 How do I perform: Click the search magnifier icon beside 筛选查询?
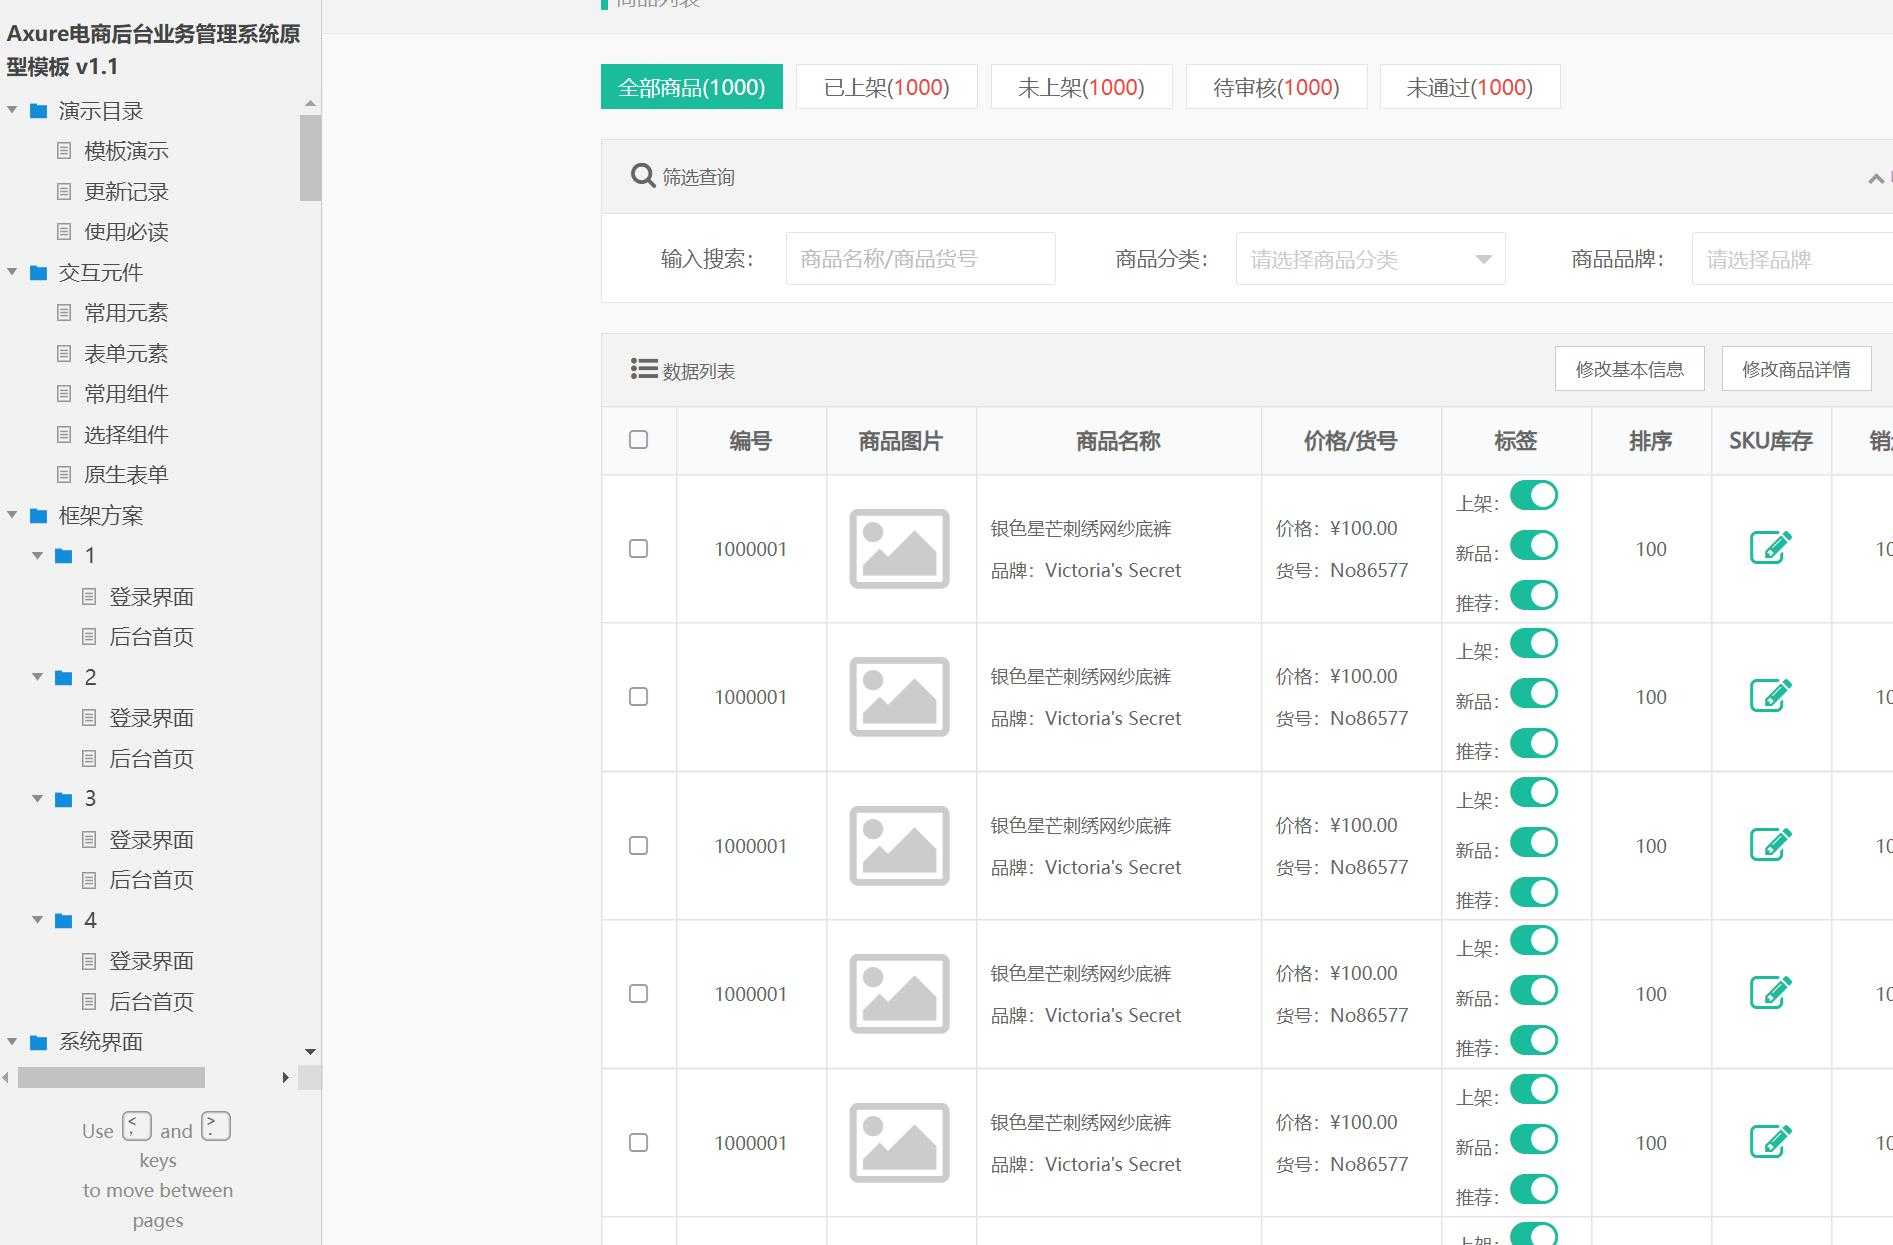tap(642, 175)
